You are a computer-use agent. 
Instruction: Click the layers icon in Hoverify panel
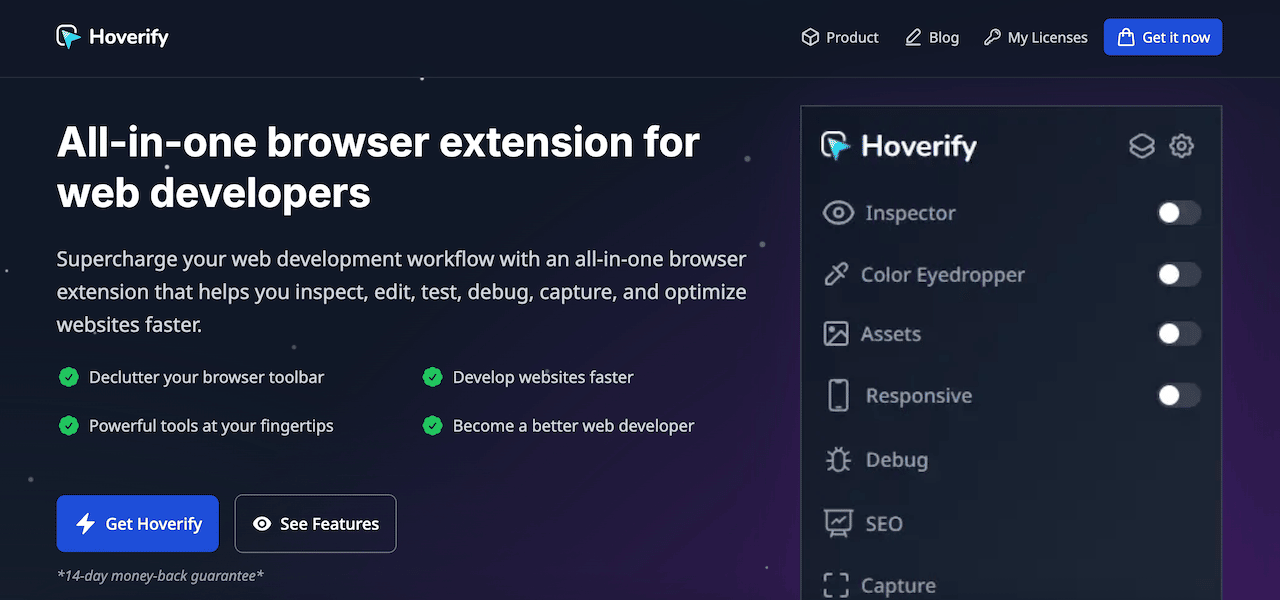[1142, 146]
